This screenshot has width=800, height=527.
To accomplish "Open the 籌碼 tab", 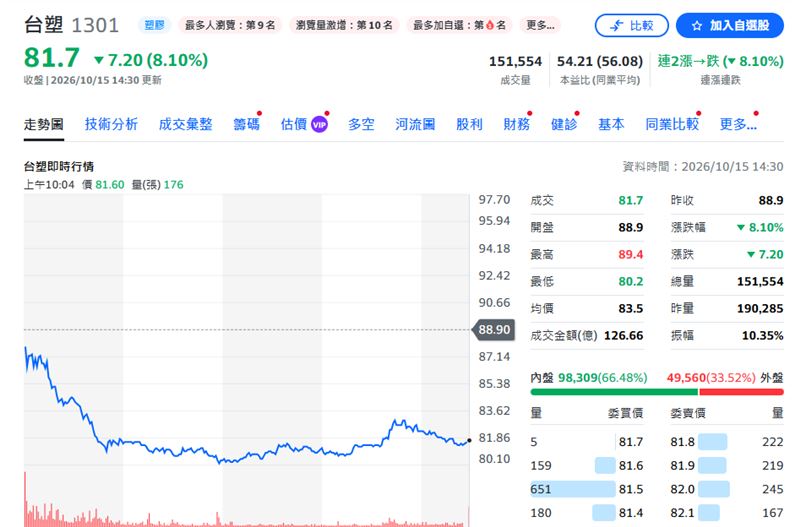I will coord(246,124).
